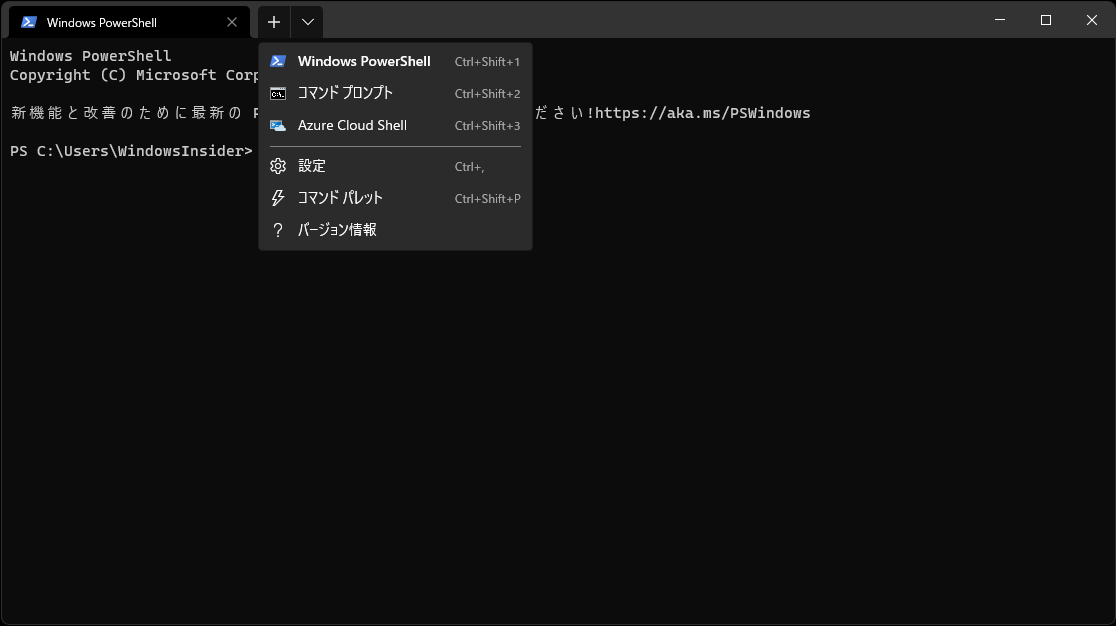The height and width of the screenshot is (626, 1116).
Task: Click the settings gear icon
Action: click(278, 166)
